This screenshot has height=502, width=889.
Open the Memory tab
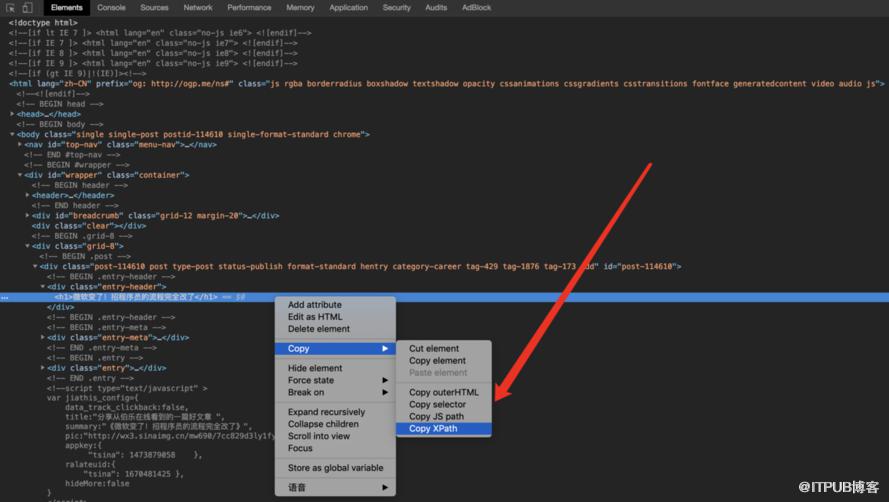tap(300, 7)
